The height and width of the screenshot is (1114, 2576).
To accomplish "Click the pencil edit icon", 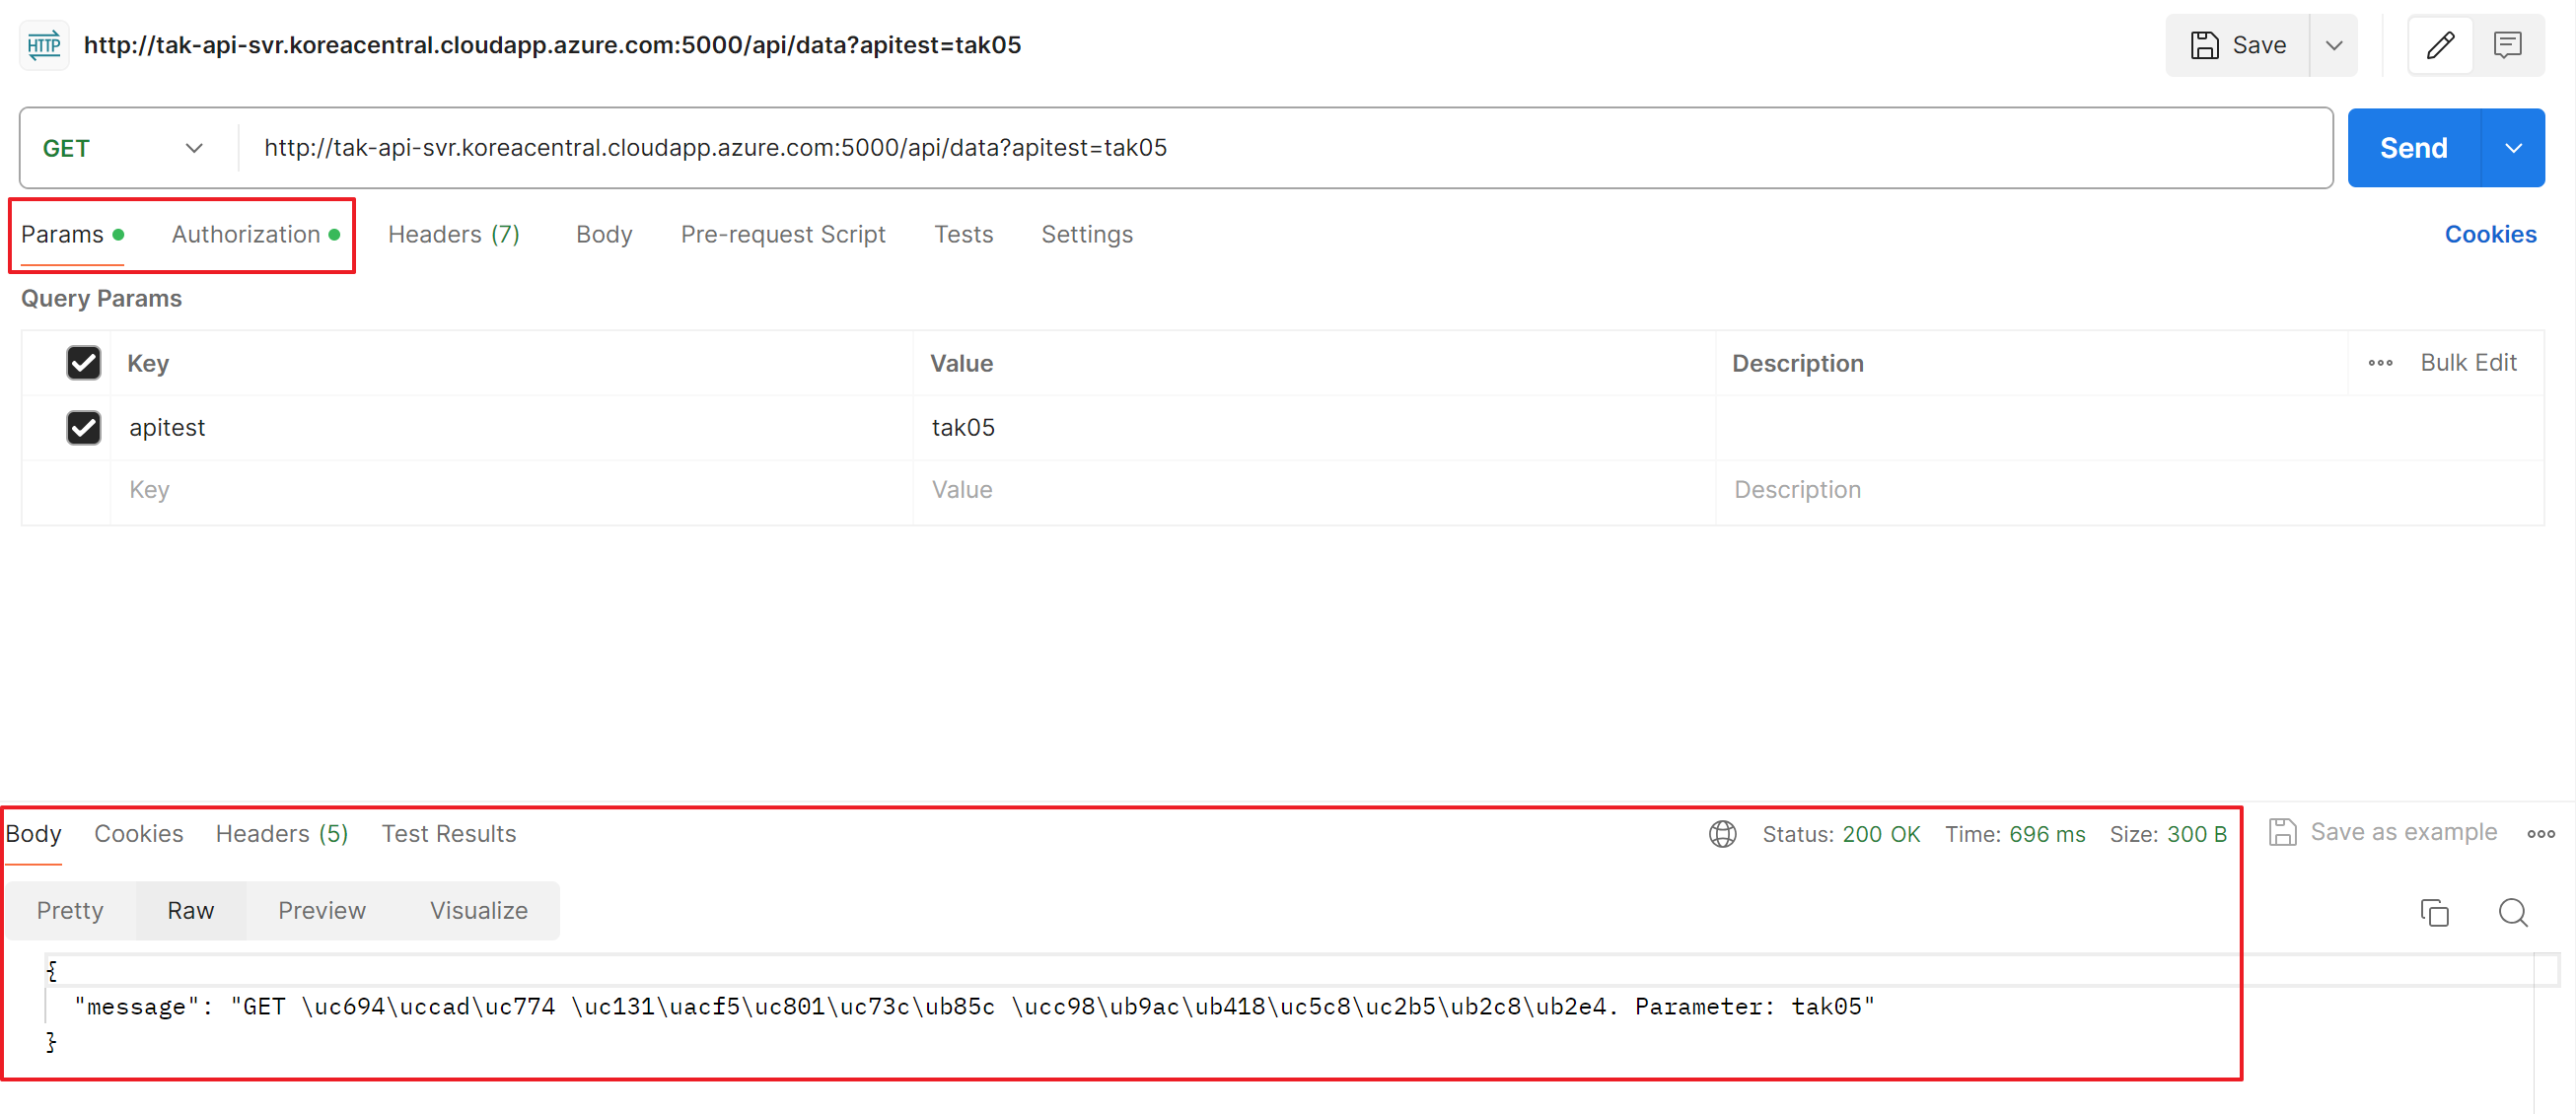I will pyautogui.click(x=2440, y=45).
